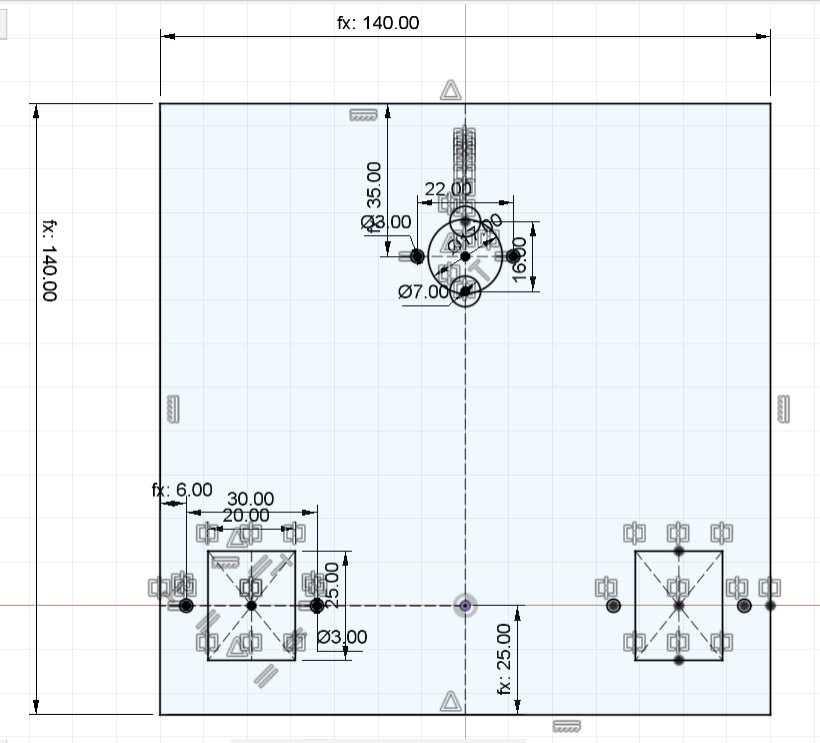Viewport: 820px width, 743px height.
Task: Select the 22.00 dimension above the circle
Action: [x=447, y=189]
